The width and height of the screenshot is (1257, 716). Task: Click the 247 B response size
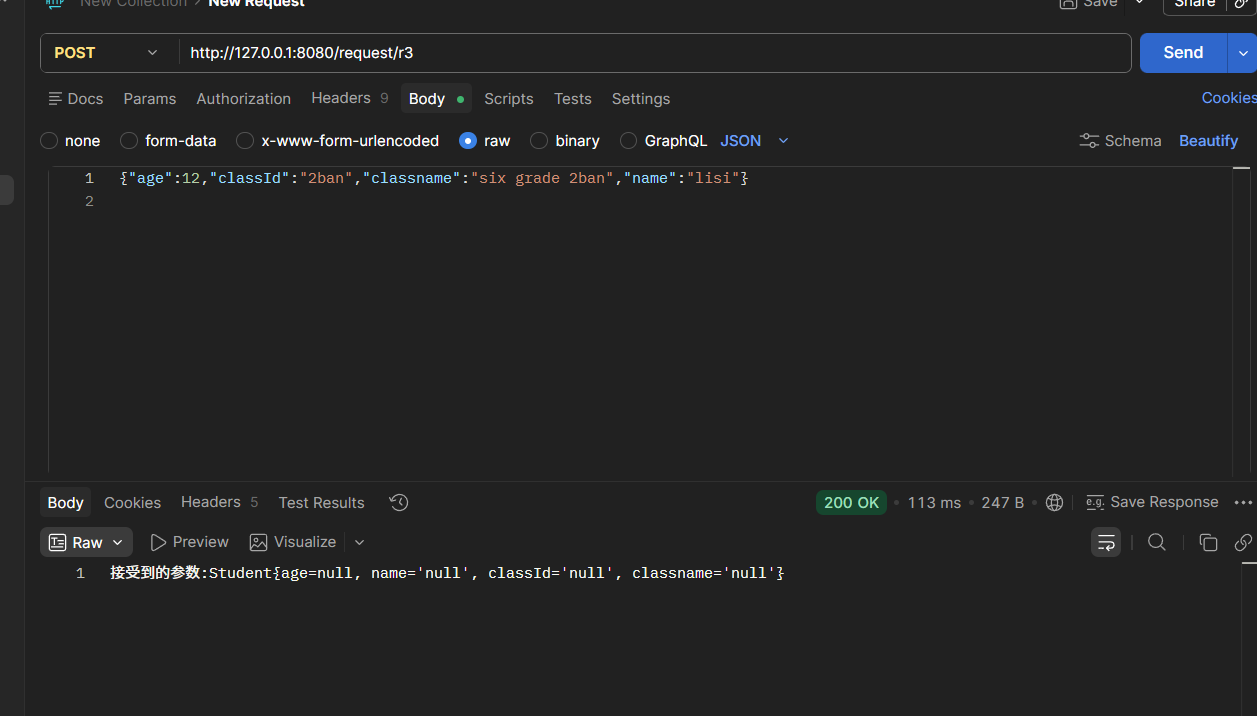1002,503
